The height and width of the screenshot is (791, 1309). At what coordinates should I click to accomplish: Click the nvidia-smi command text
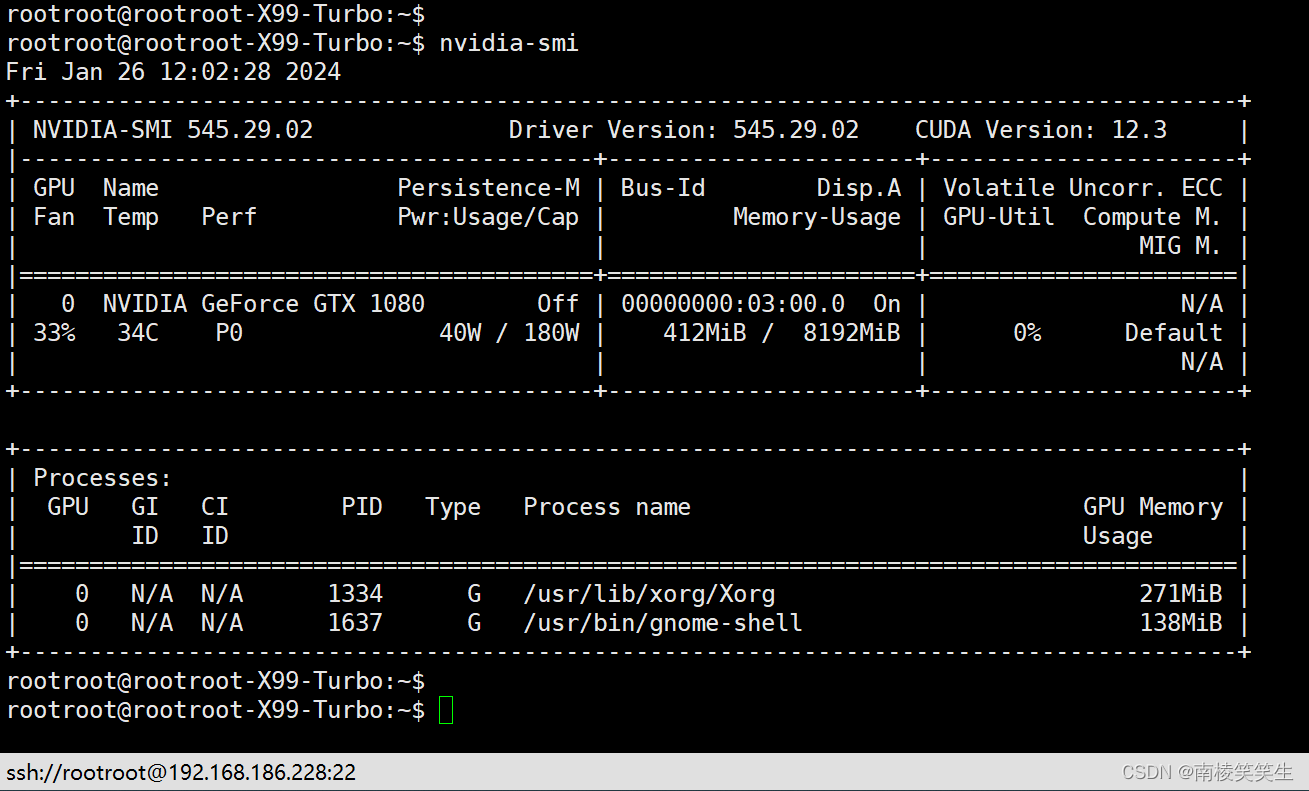[x=509, y=43]
